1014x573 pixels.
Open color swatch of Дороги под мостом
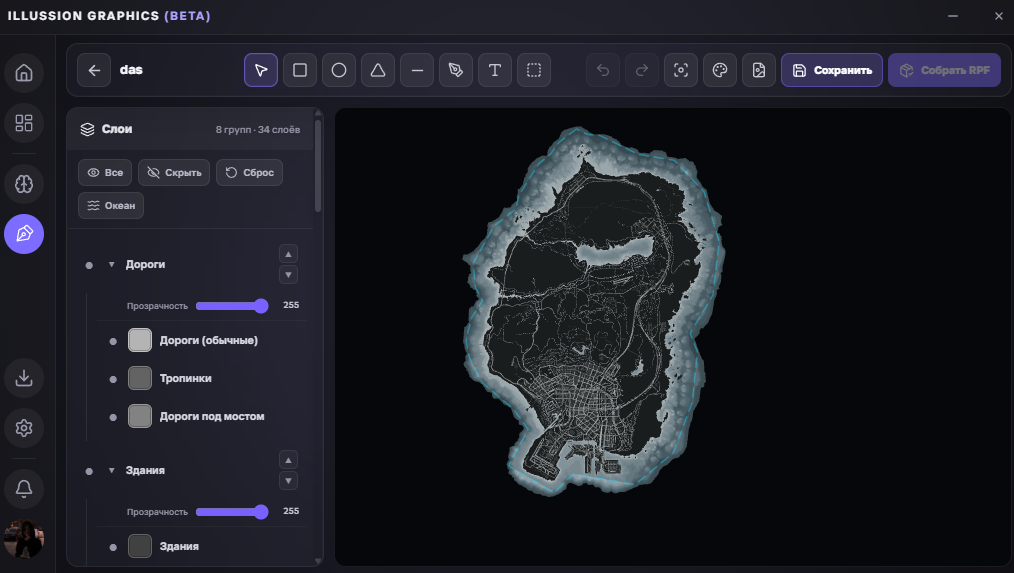point(140,416)
